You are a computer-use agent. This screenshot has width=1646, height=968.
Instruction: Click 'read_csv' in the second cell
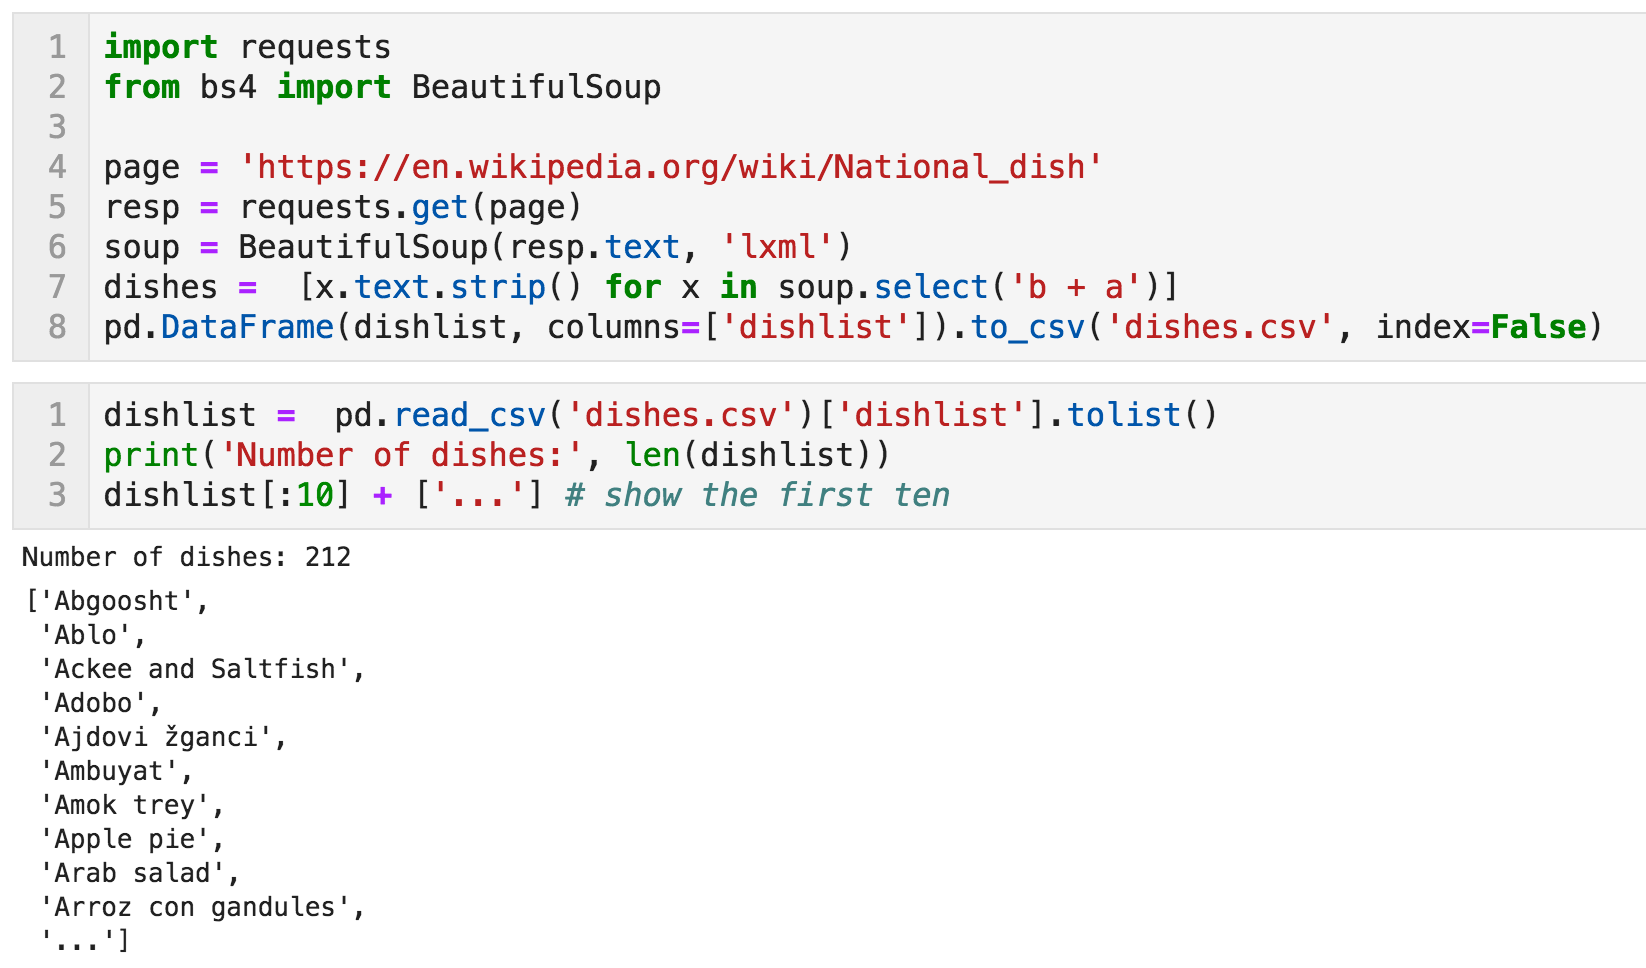click(x=470, y=415)
